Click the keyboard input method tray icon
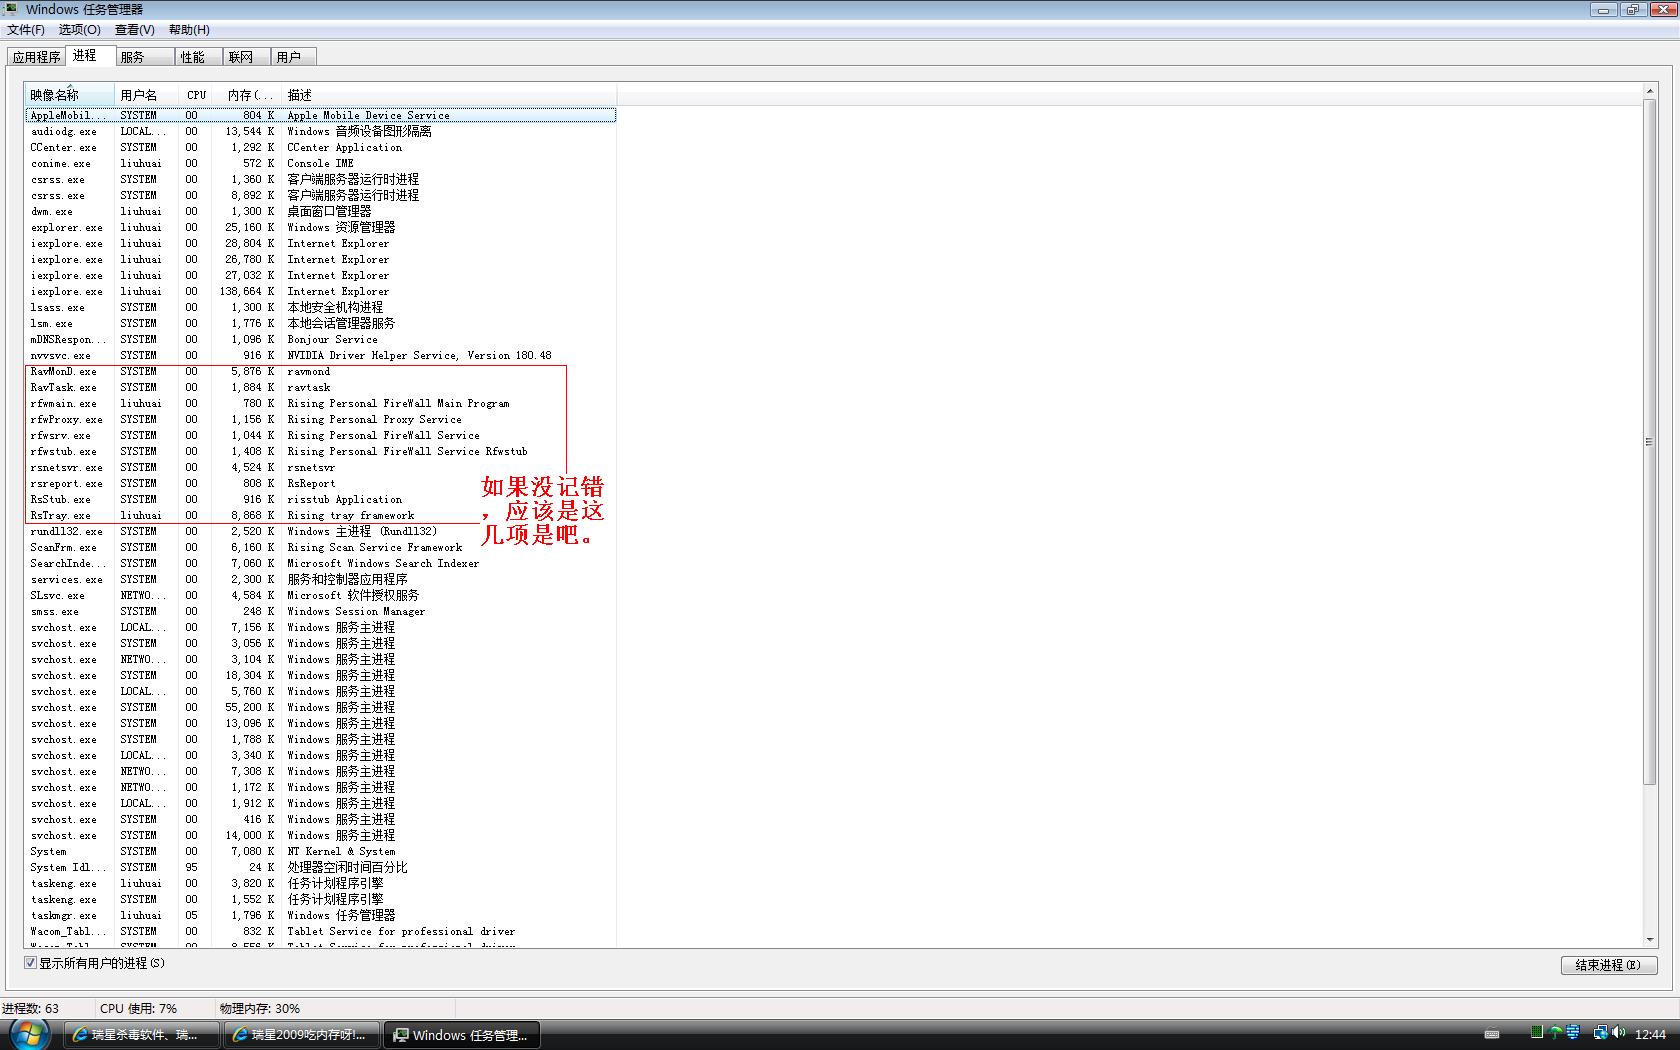Viewport: 1680px width, 1050px height. (x=1492, y=1034)
